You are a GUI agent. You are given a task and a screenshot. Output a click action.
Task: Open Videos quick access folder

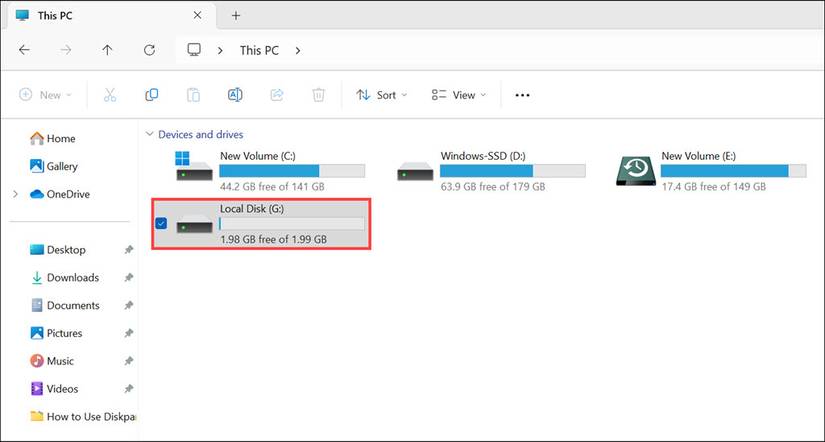coord(55,389)
